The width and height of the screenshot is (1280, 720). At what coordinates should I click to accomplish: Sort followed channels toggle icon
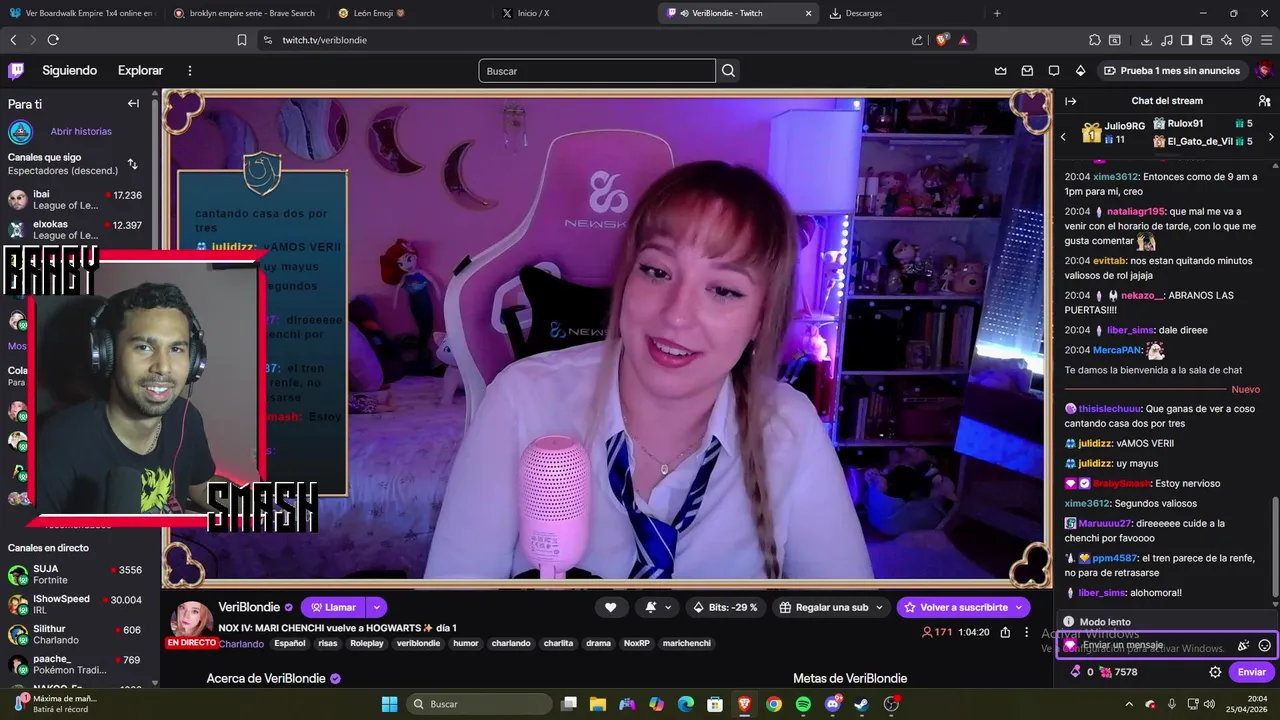click(x=132, y=164)
